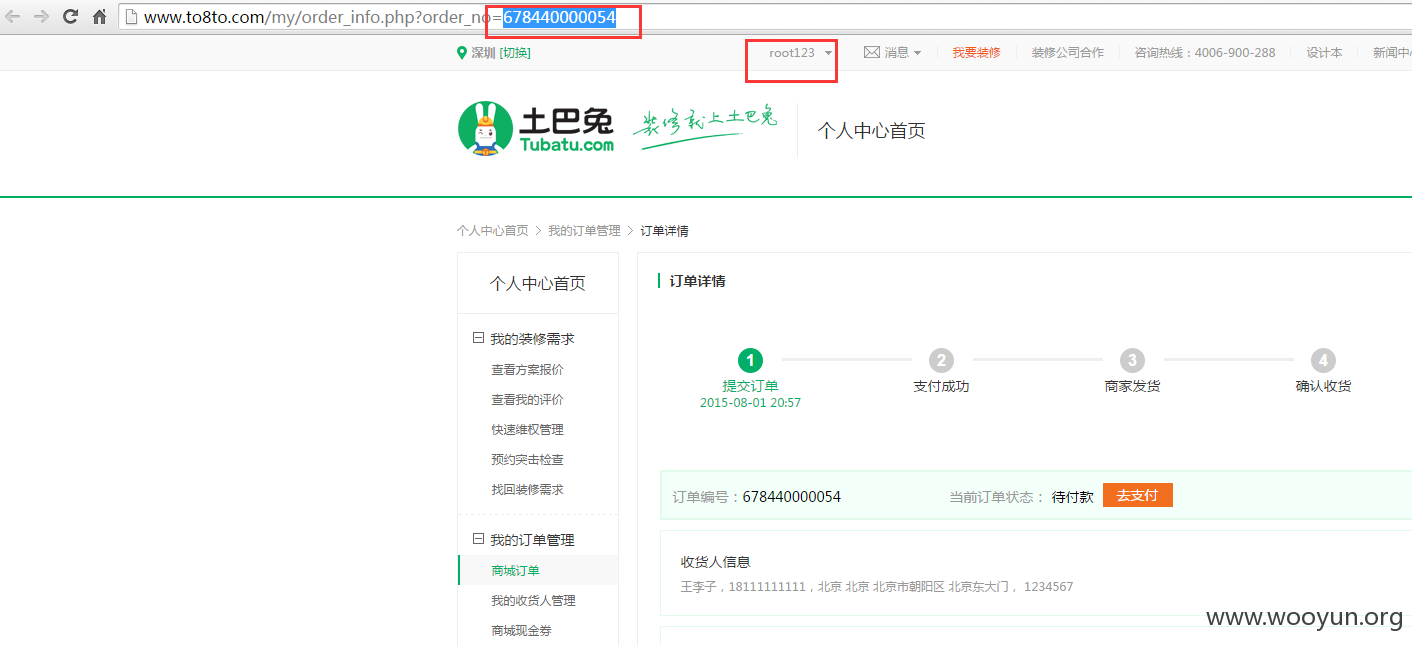Click order number 678440000054 text
1412x646 pixels.
point(792,497)
